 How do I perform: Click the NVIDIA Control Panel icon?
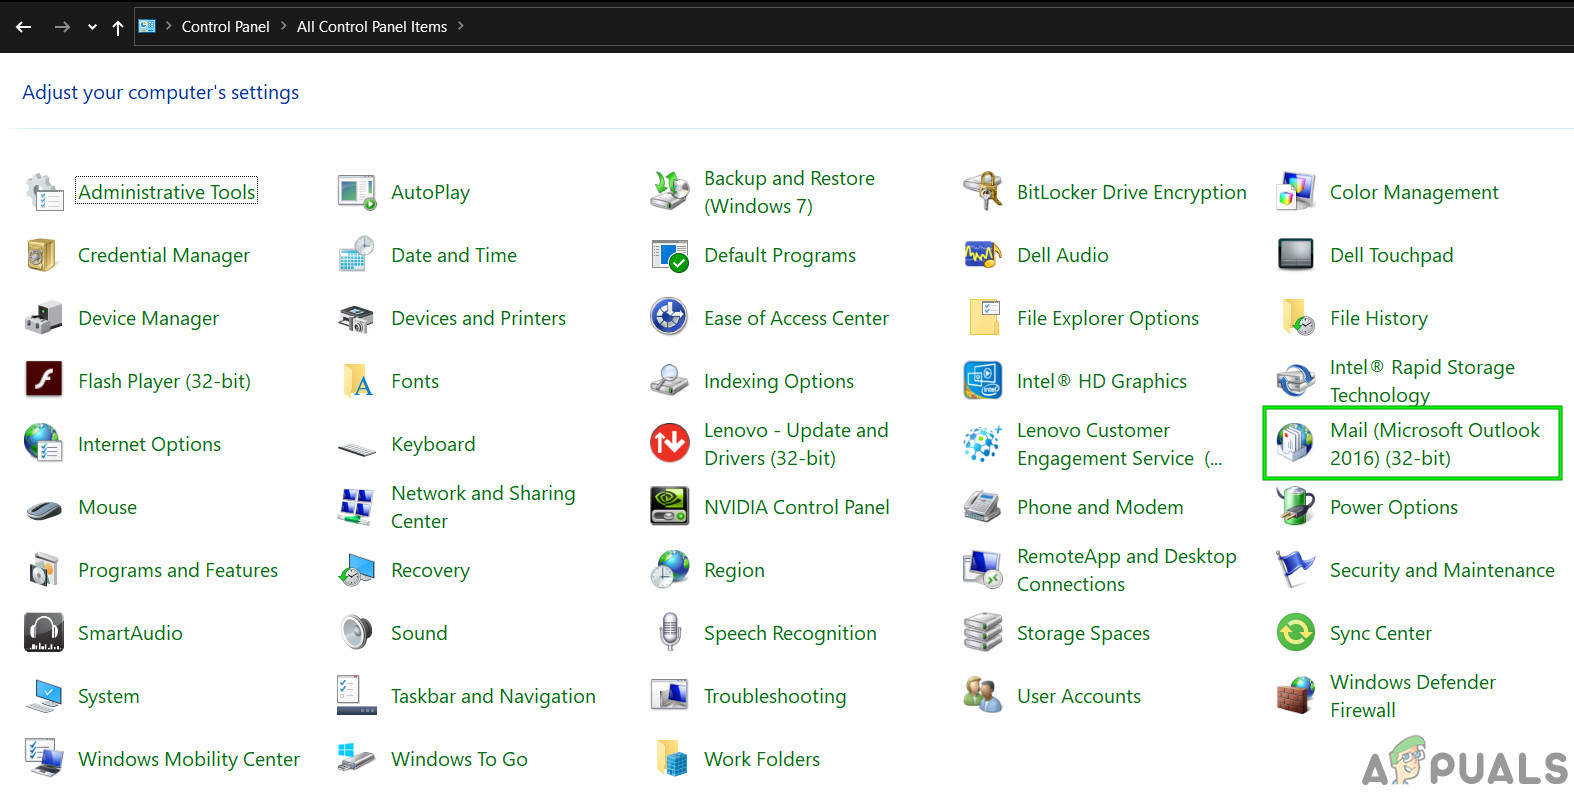(x=669, y=507)
